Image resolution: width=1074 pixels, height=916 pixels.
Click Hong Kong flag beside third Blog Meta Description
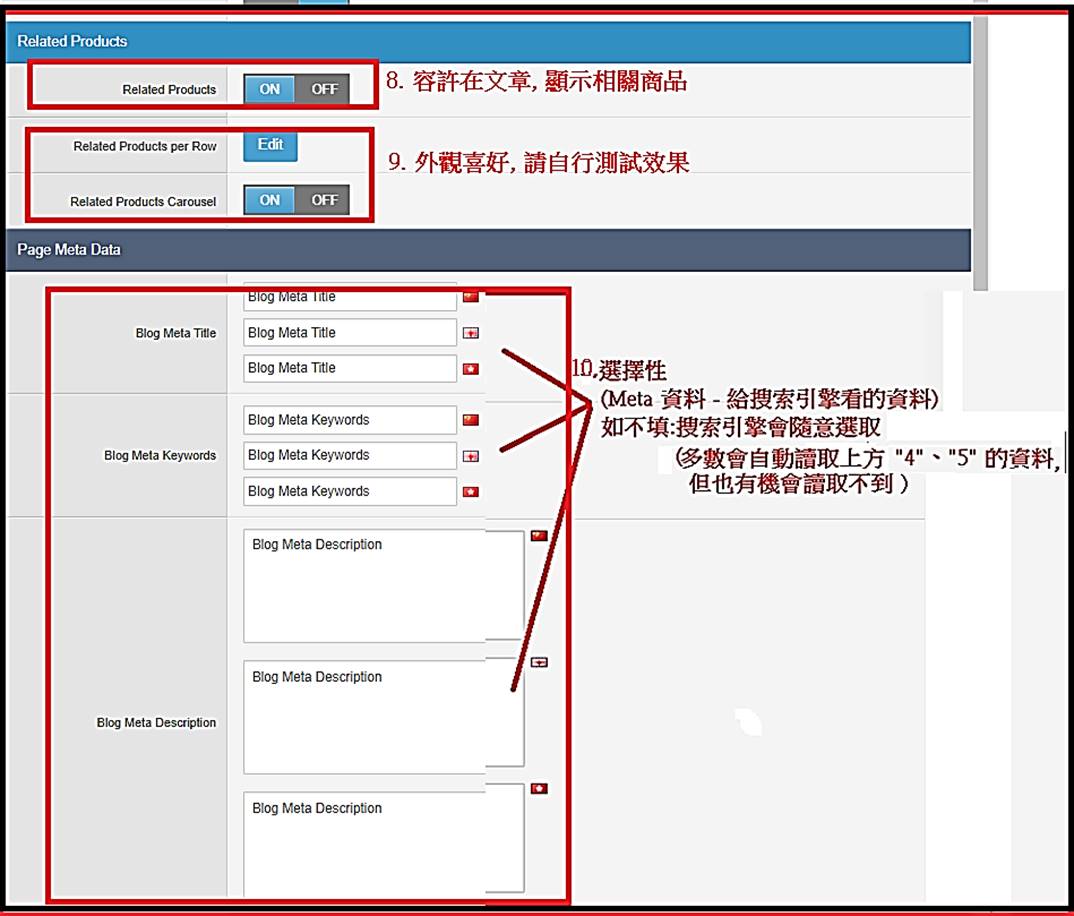(x=539, y=789)
